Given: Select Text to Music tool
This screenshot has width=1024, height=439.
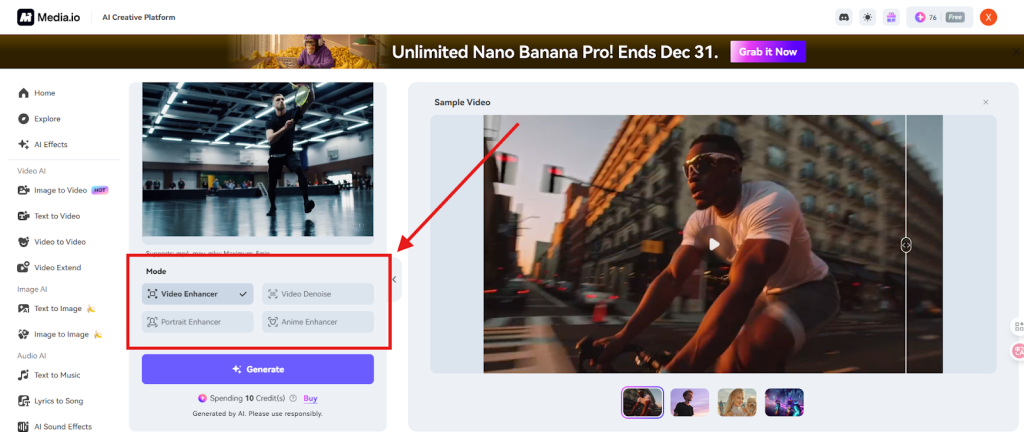Looking at the screenshot, I should click(56, 375).
